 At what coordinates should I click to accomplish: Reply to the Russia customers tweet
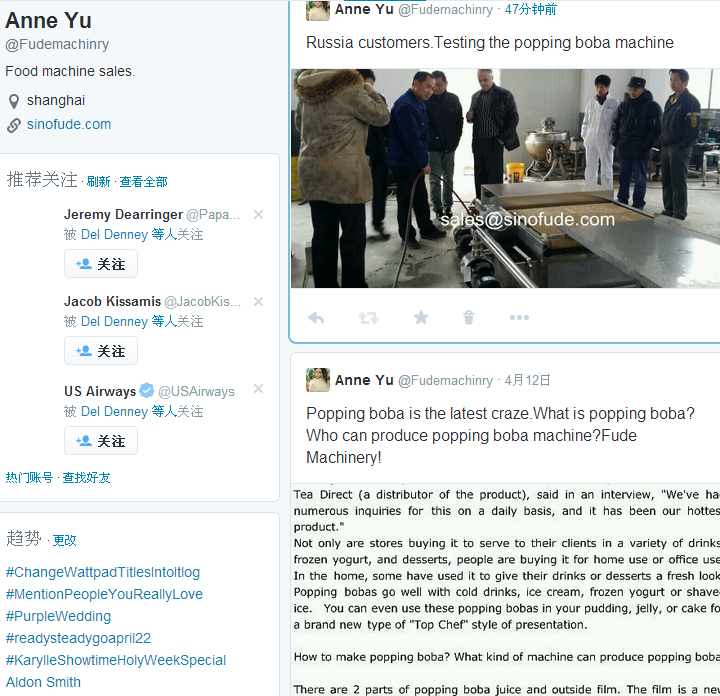pyautogui.click(x=316, y=318)
